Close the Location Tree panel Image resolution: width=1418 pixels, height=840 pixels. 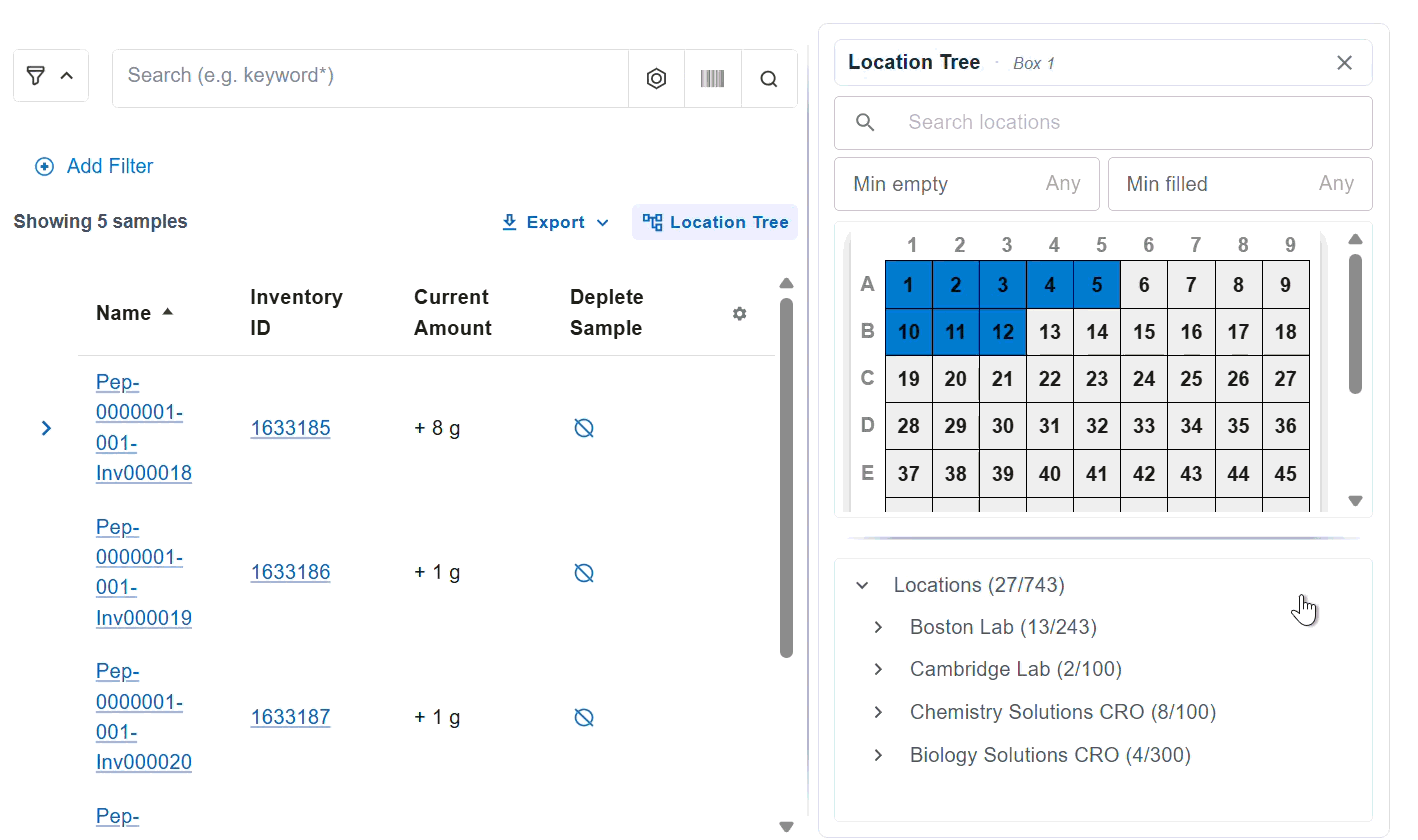coord(1344,63)
